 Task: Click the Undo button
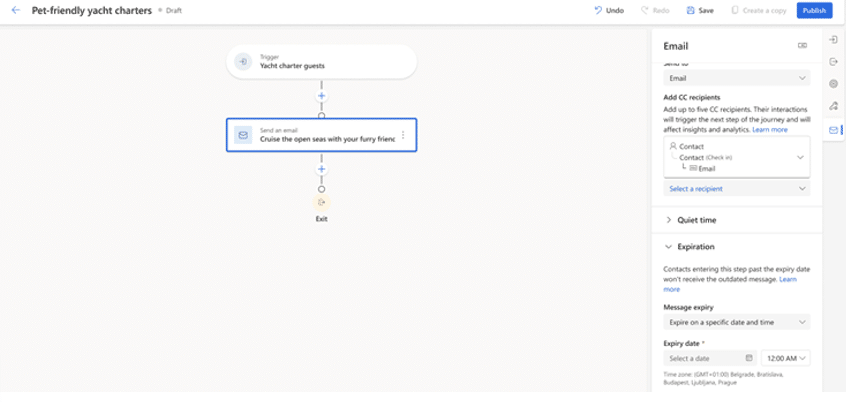(x=609, y=10)
